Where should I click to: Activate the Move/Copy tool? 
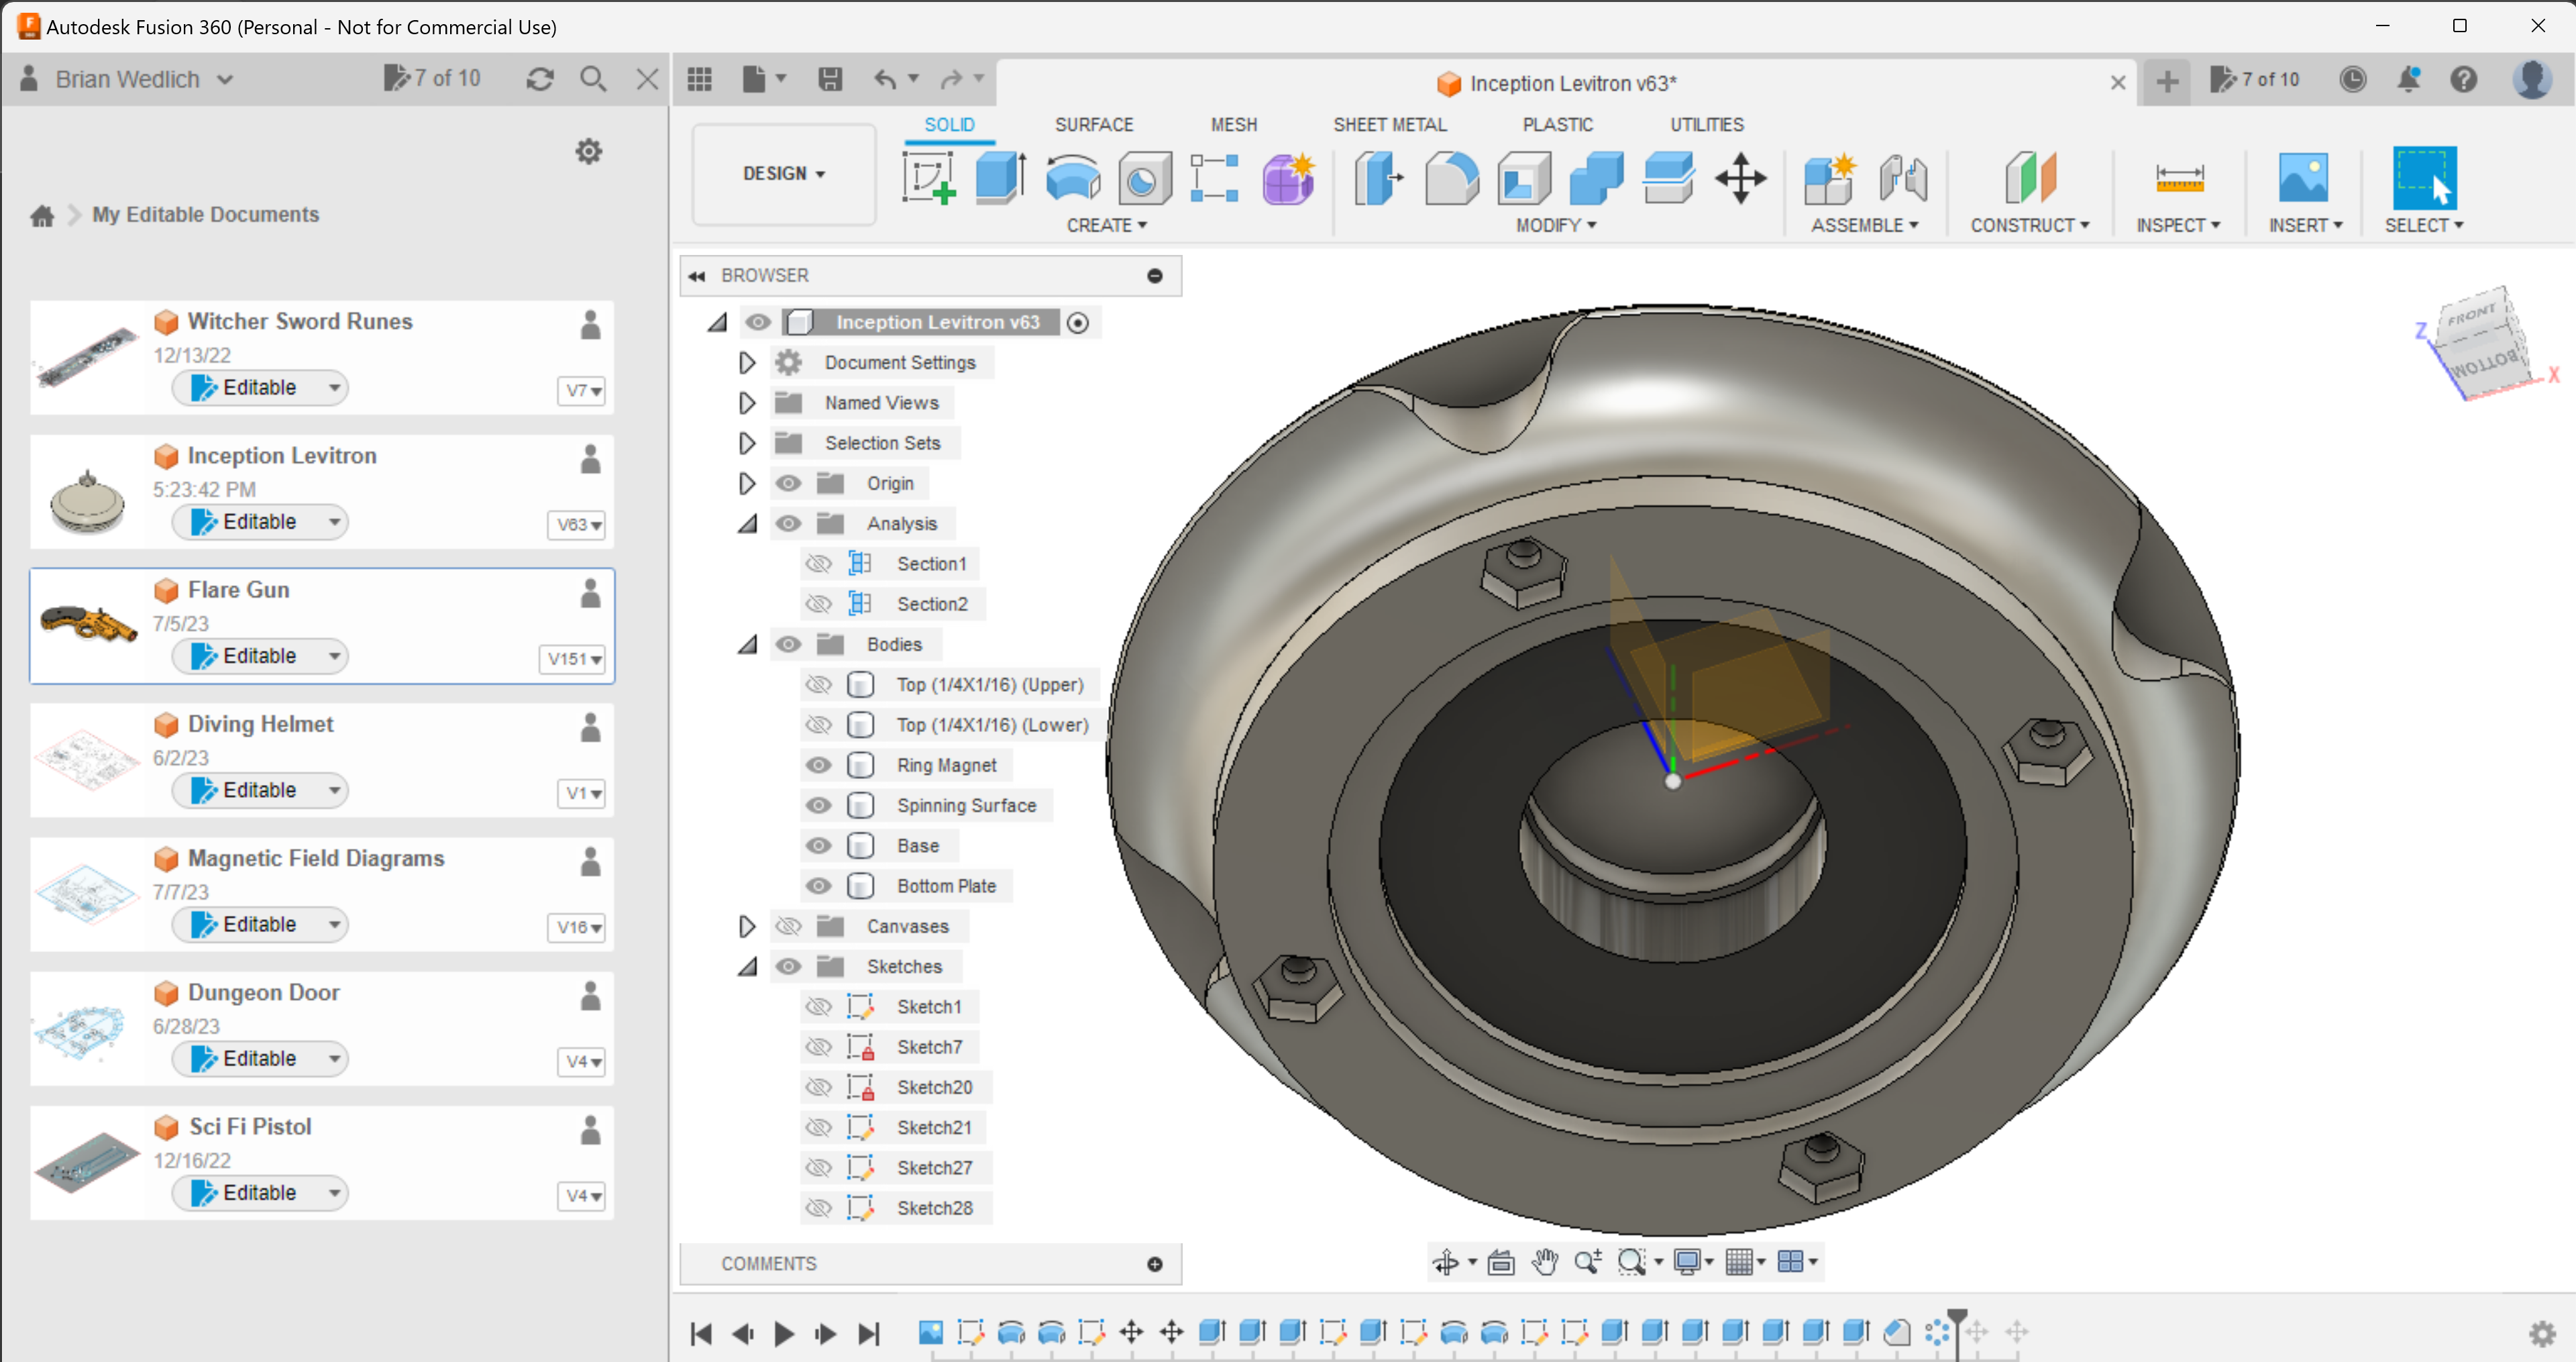[x=1741, y=178]
